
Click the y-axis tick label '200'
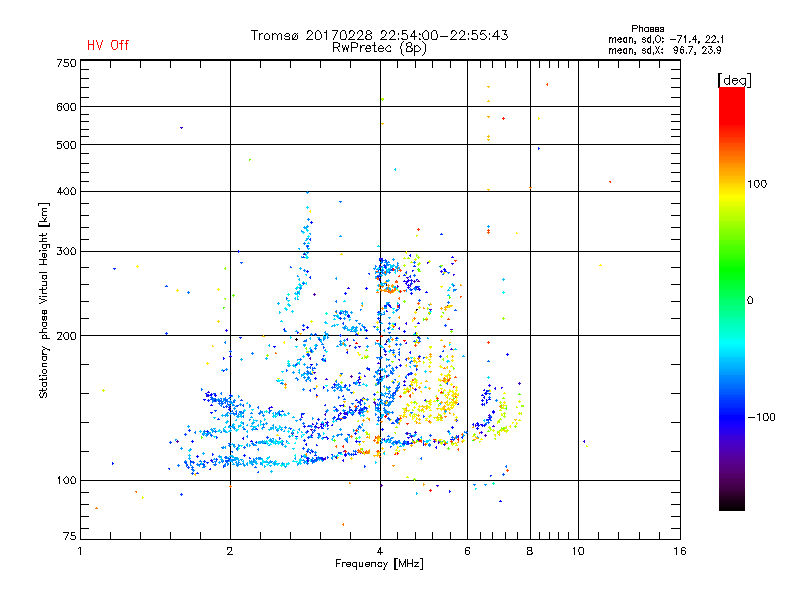pyautogui.click(x=66, y=336)
